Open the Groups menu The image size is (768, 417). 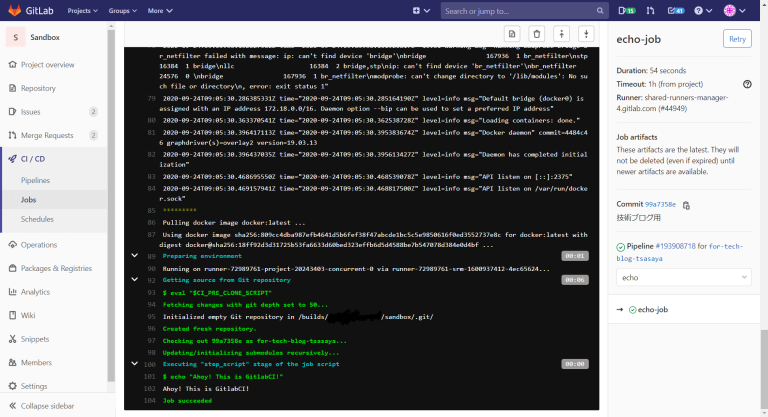122,10
